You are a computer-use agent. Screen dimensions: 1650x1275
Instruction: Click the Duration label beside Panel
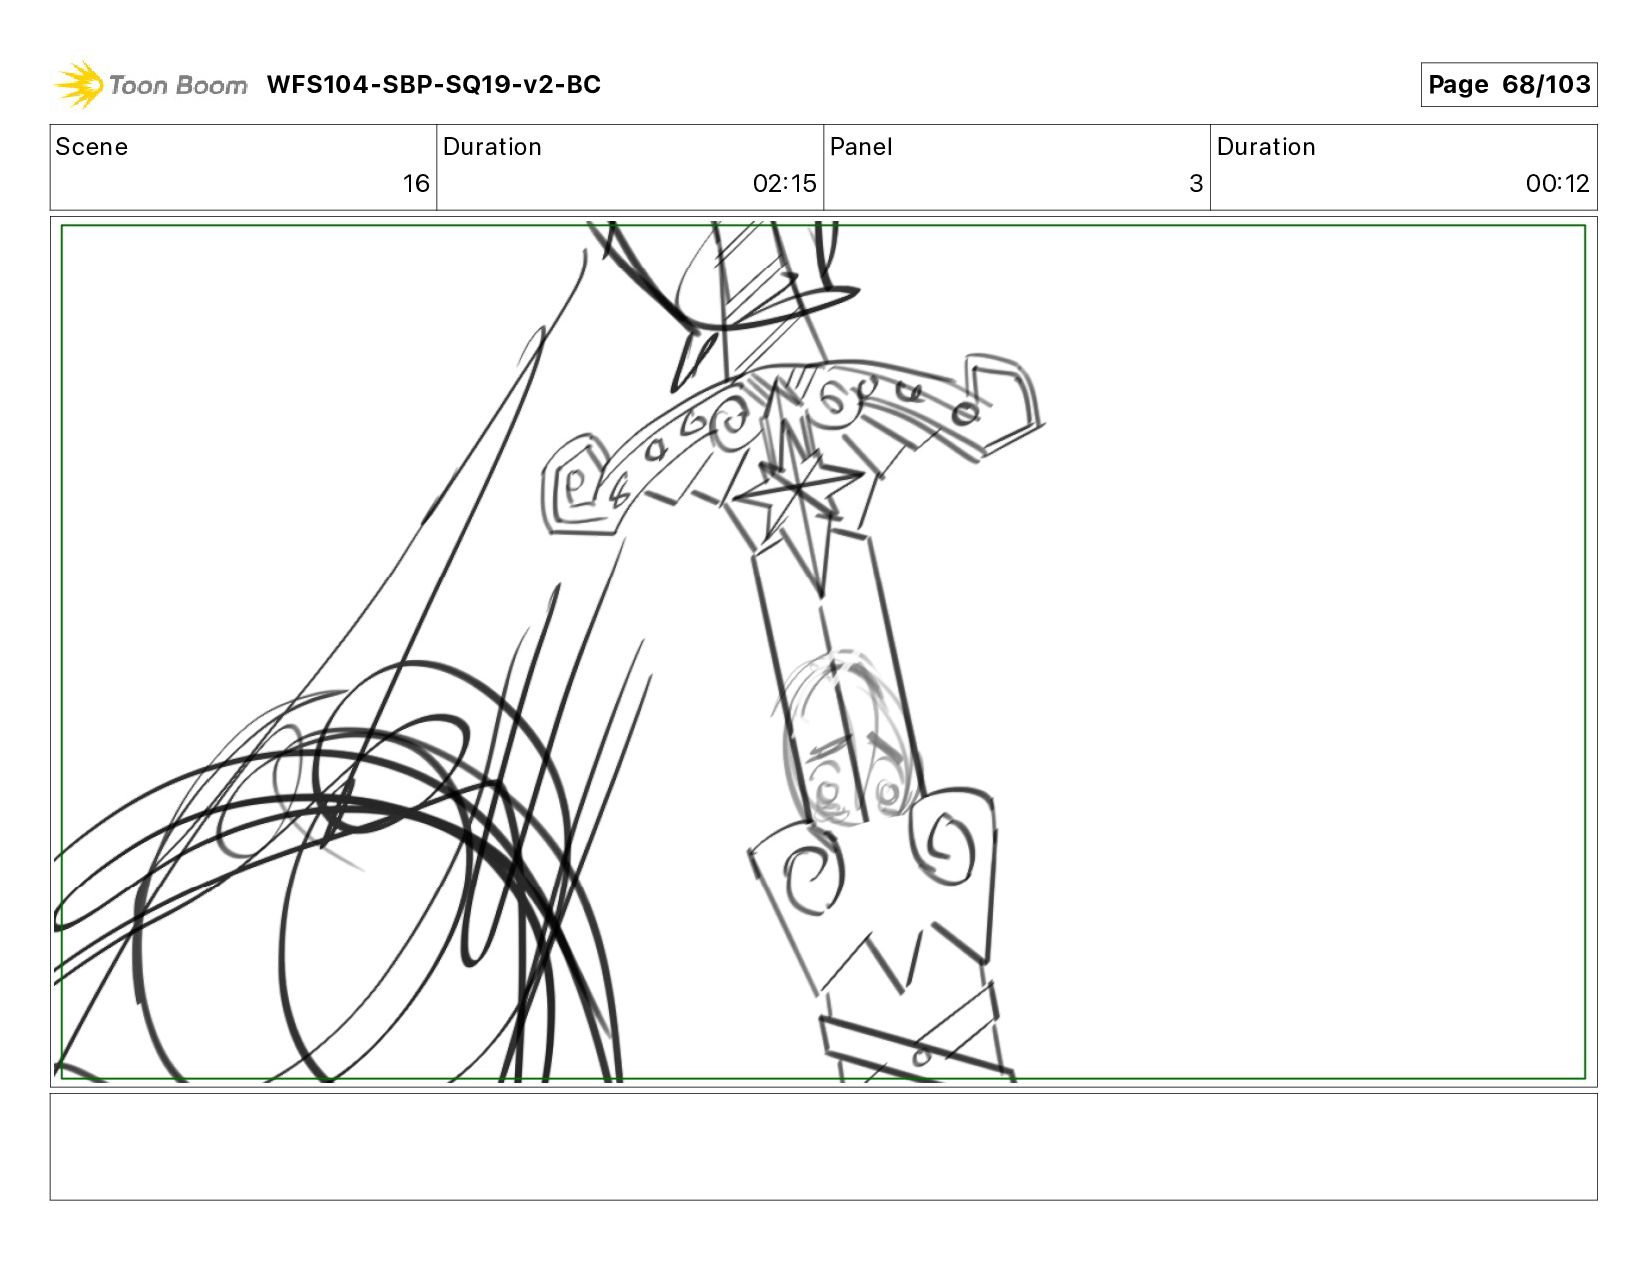pos(1266,147)
